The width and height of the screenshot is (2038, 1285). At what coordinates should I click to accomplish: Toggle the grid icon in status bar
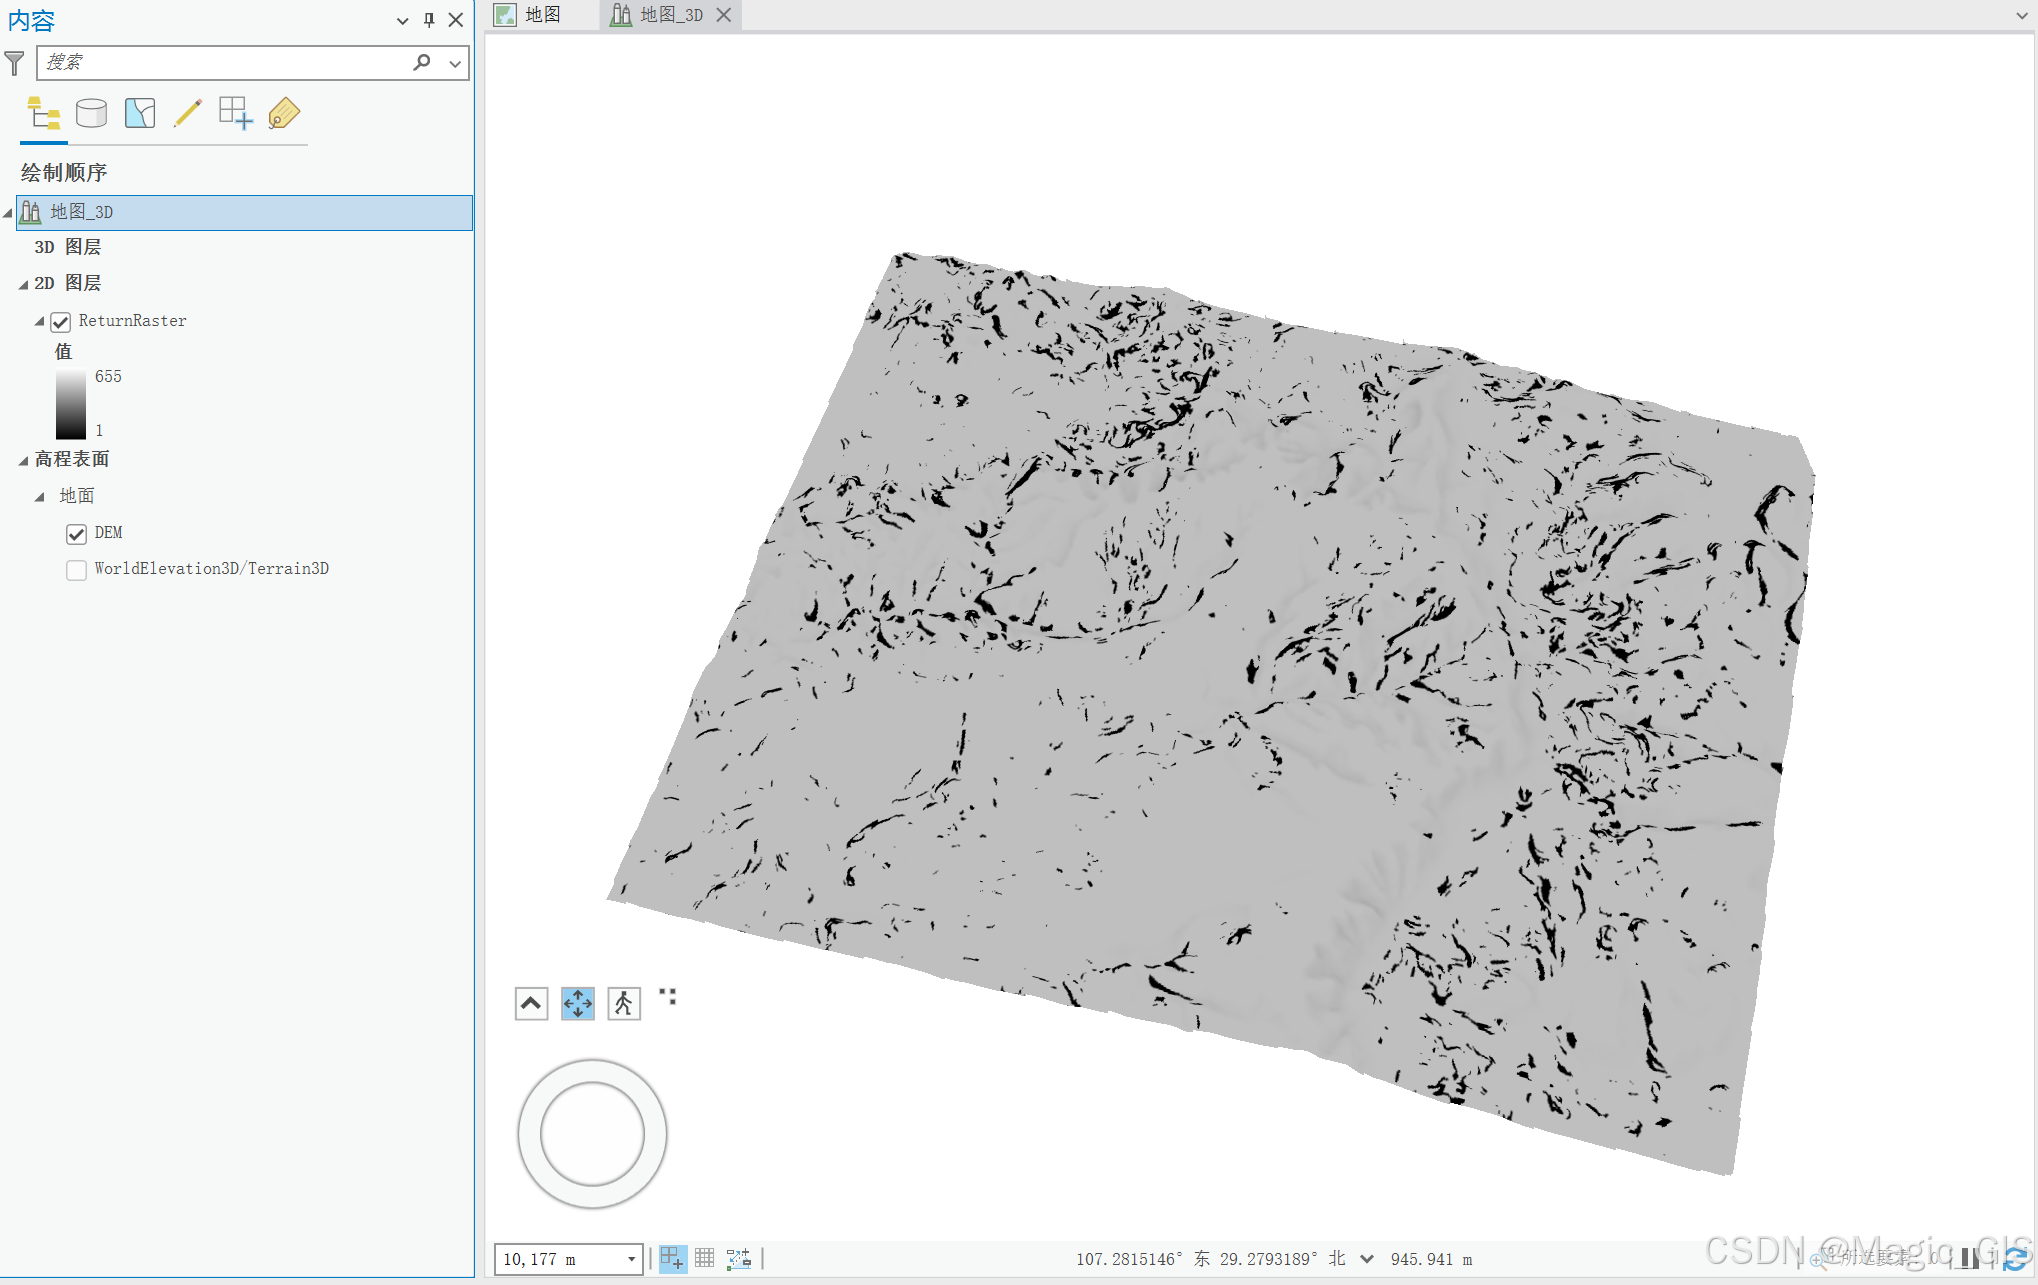(x=705, y=1258)
